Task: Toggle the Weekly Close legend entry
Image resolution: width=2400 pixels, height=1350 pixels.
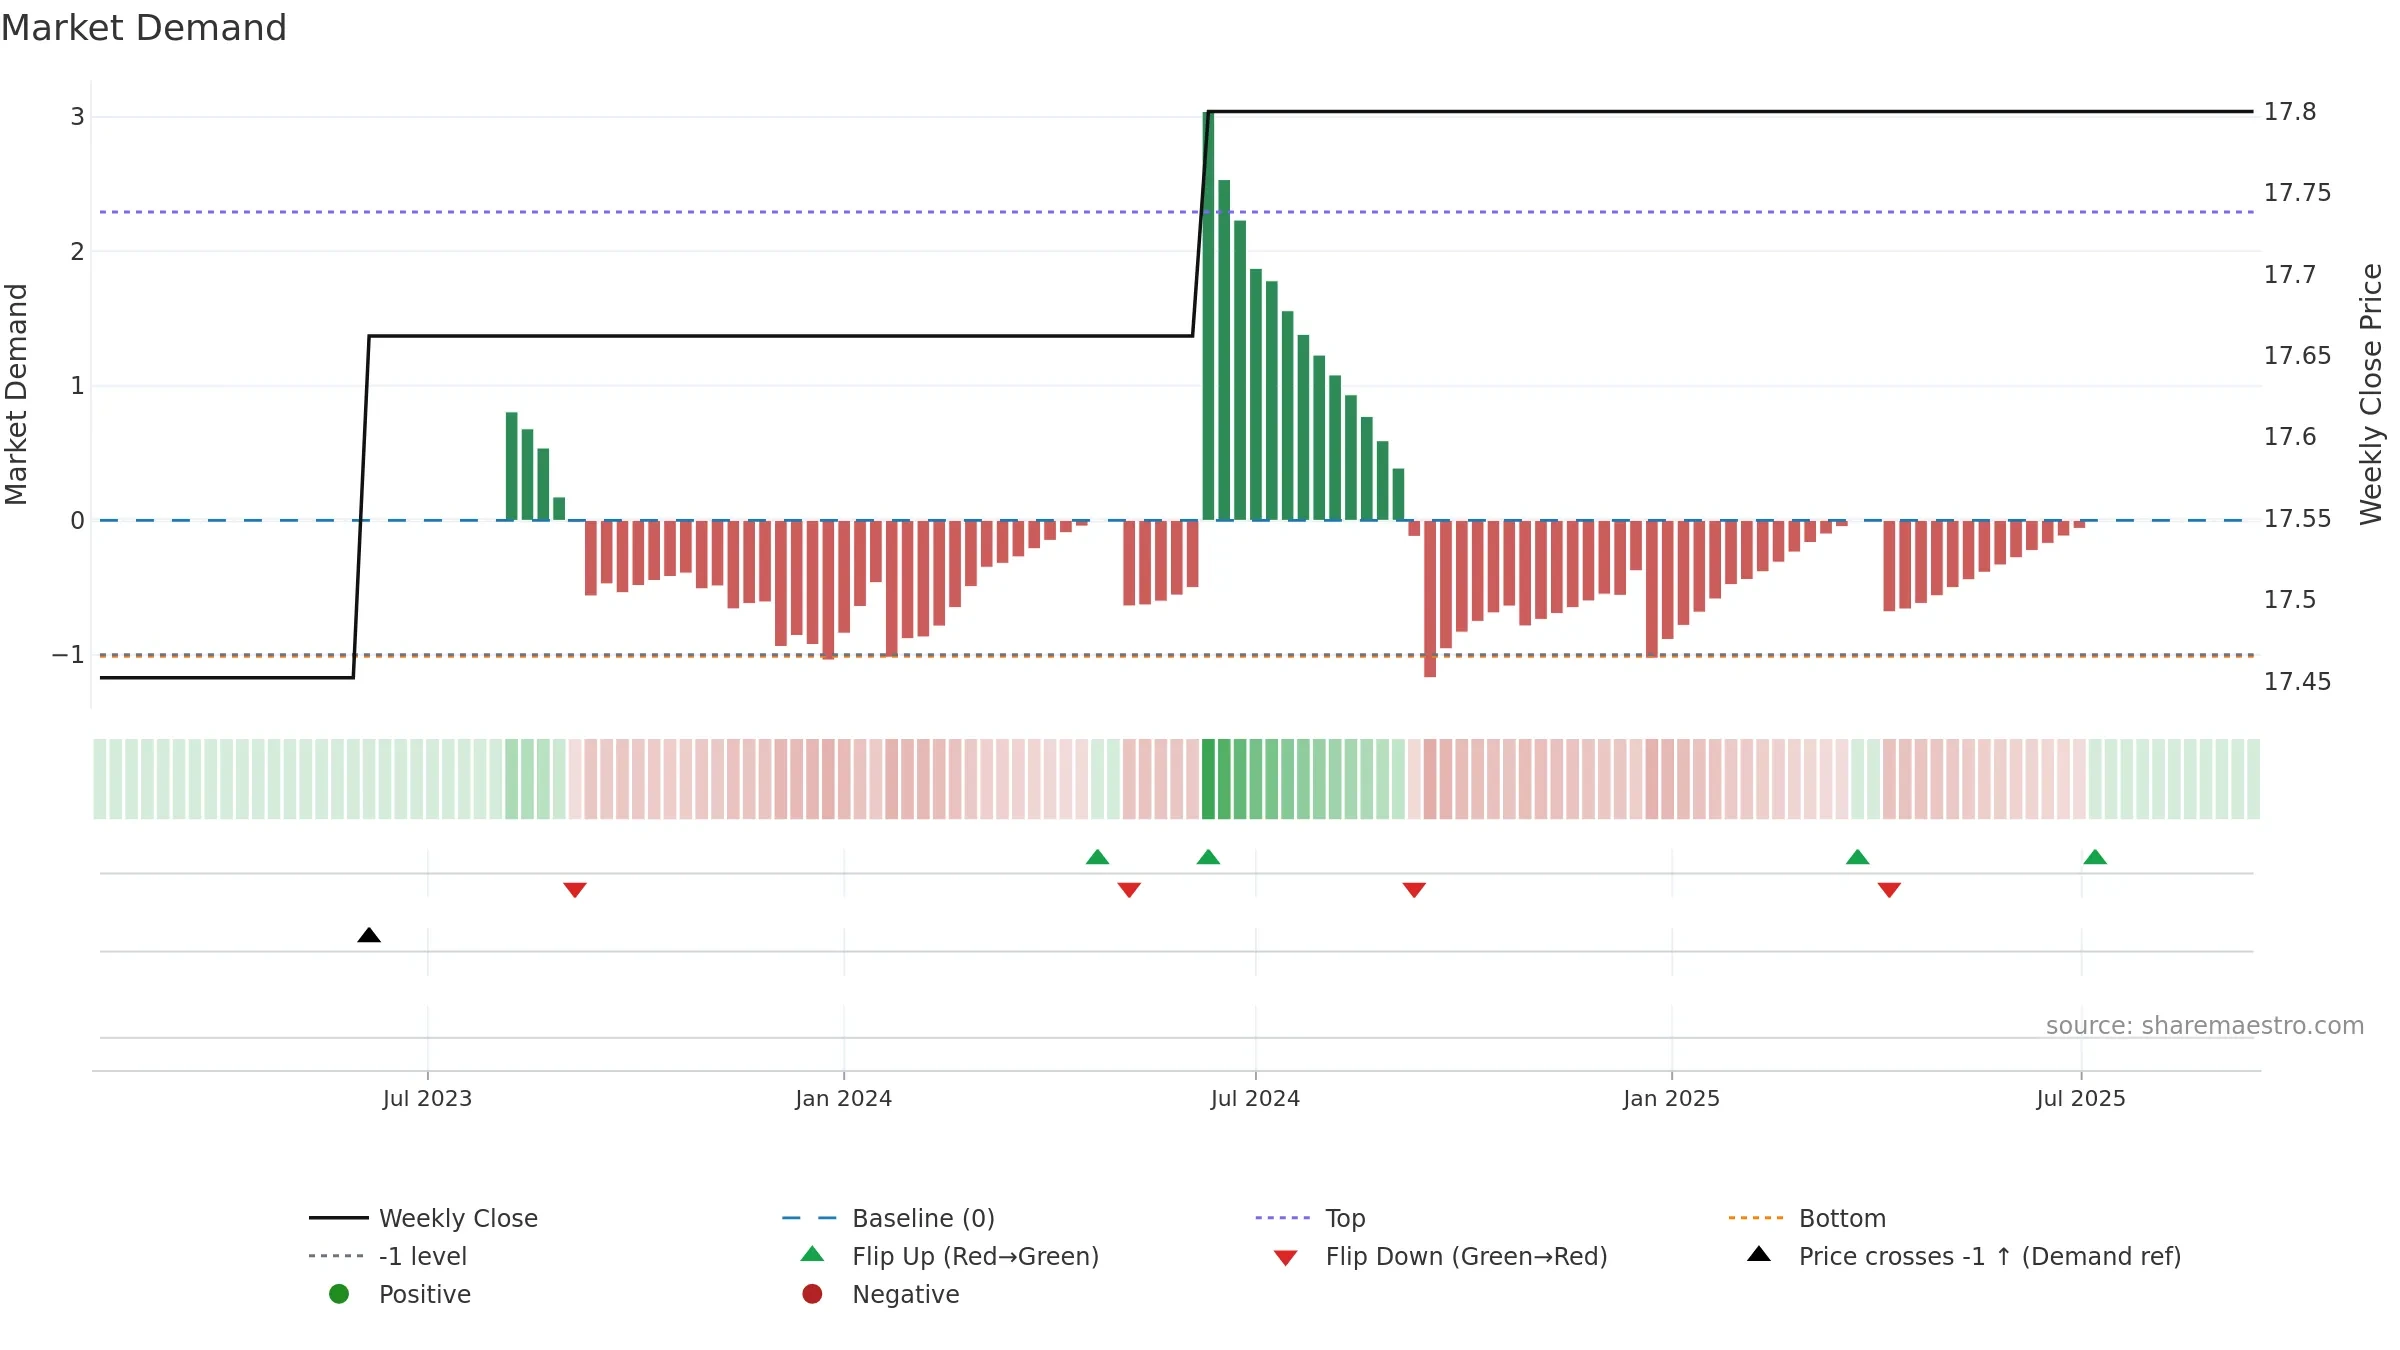Action: (423, 1218)
